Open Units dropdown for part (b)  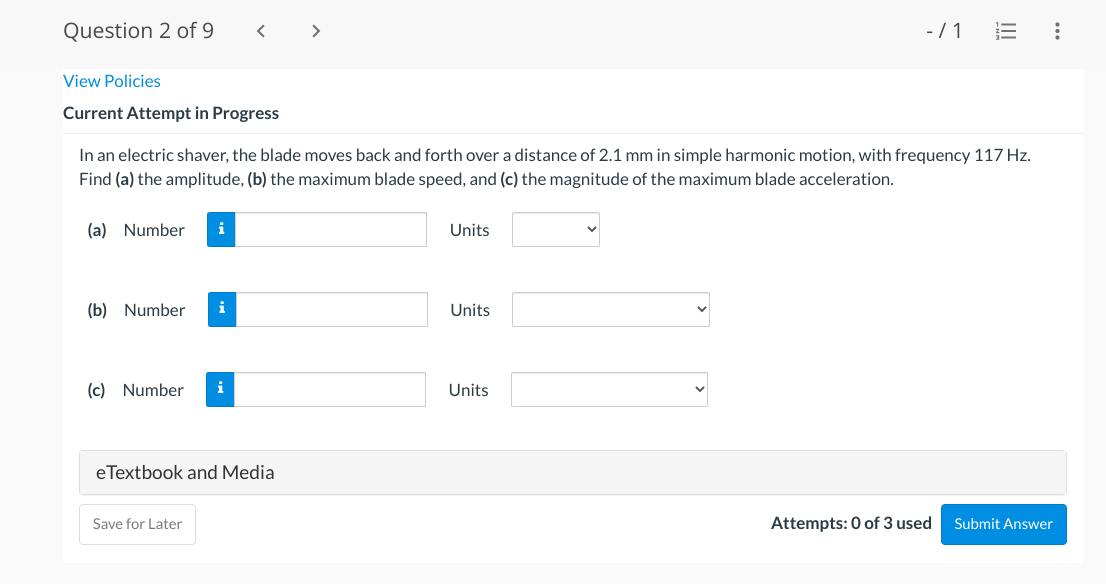click(610, 310)
